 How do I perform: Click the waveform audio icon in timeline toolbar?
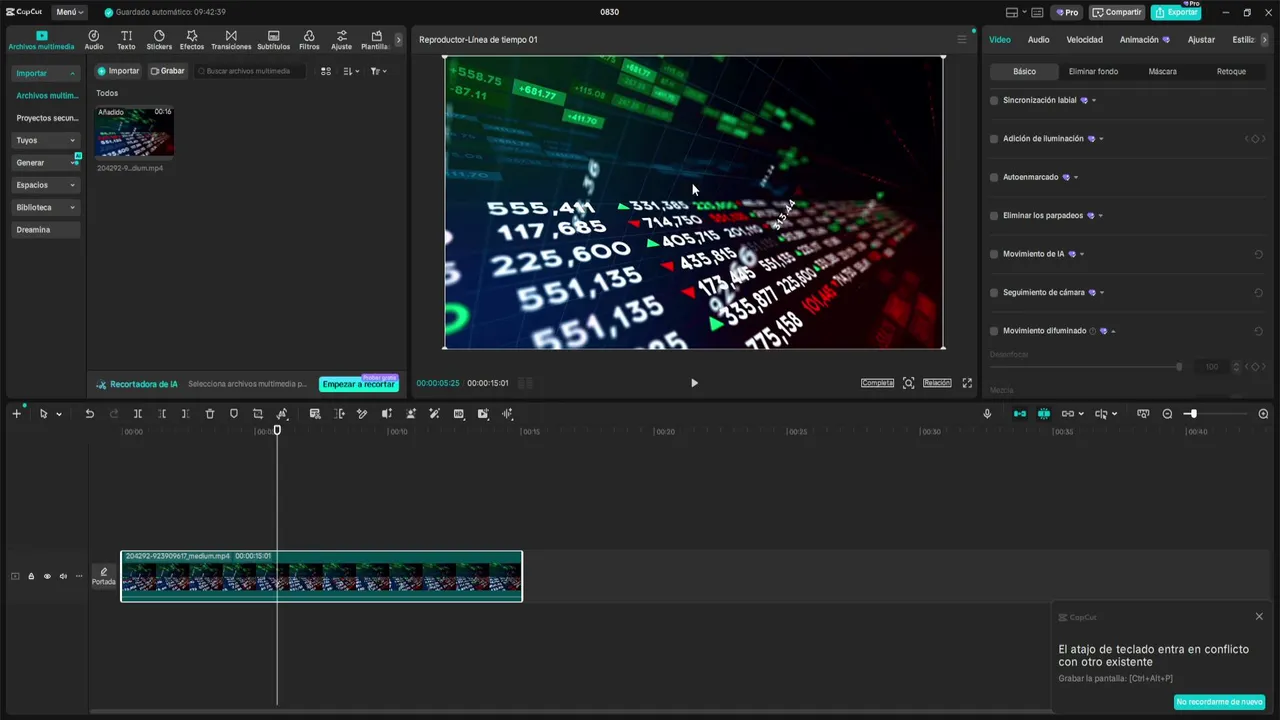click(x=507, y=414)
